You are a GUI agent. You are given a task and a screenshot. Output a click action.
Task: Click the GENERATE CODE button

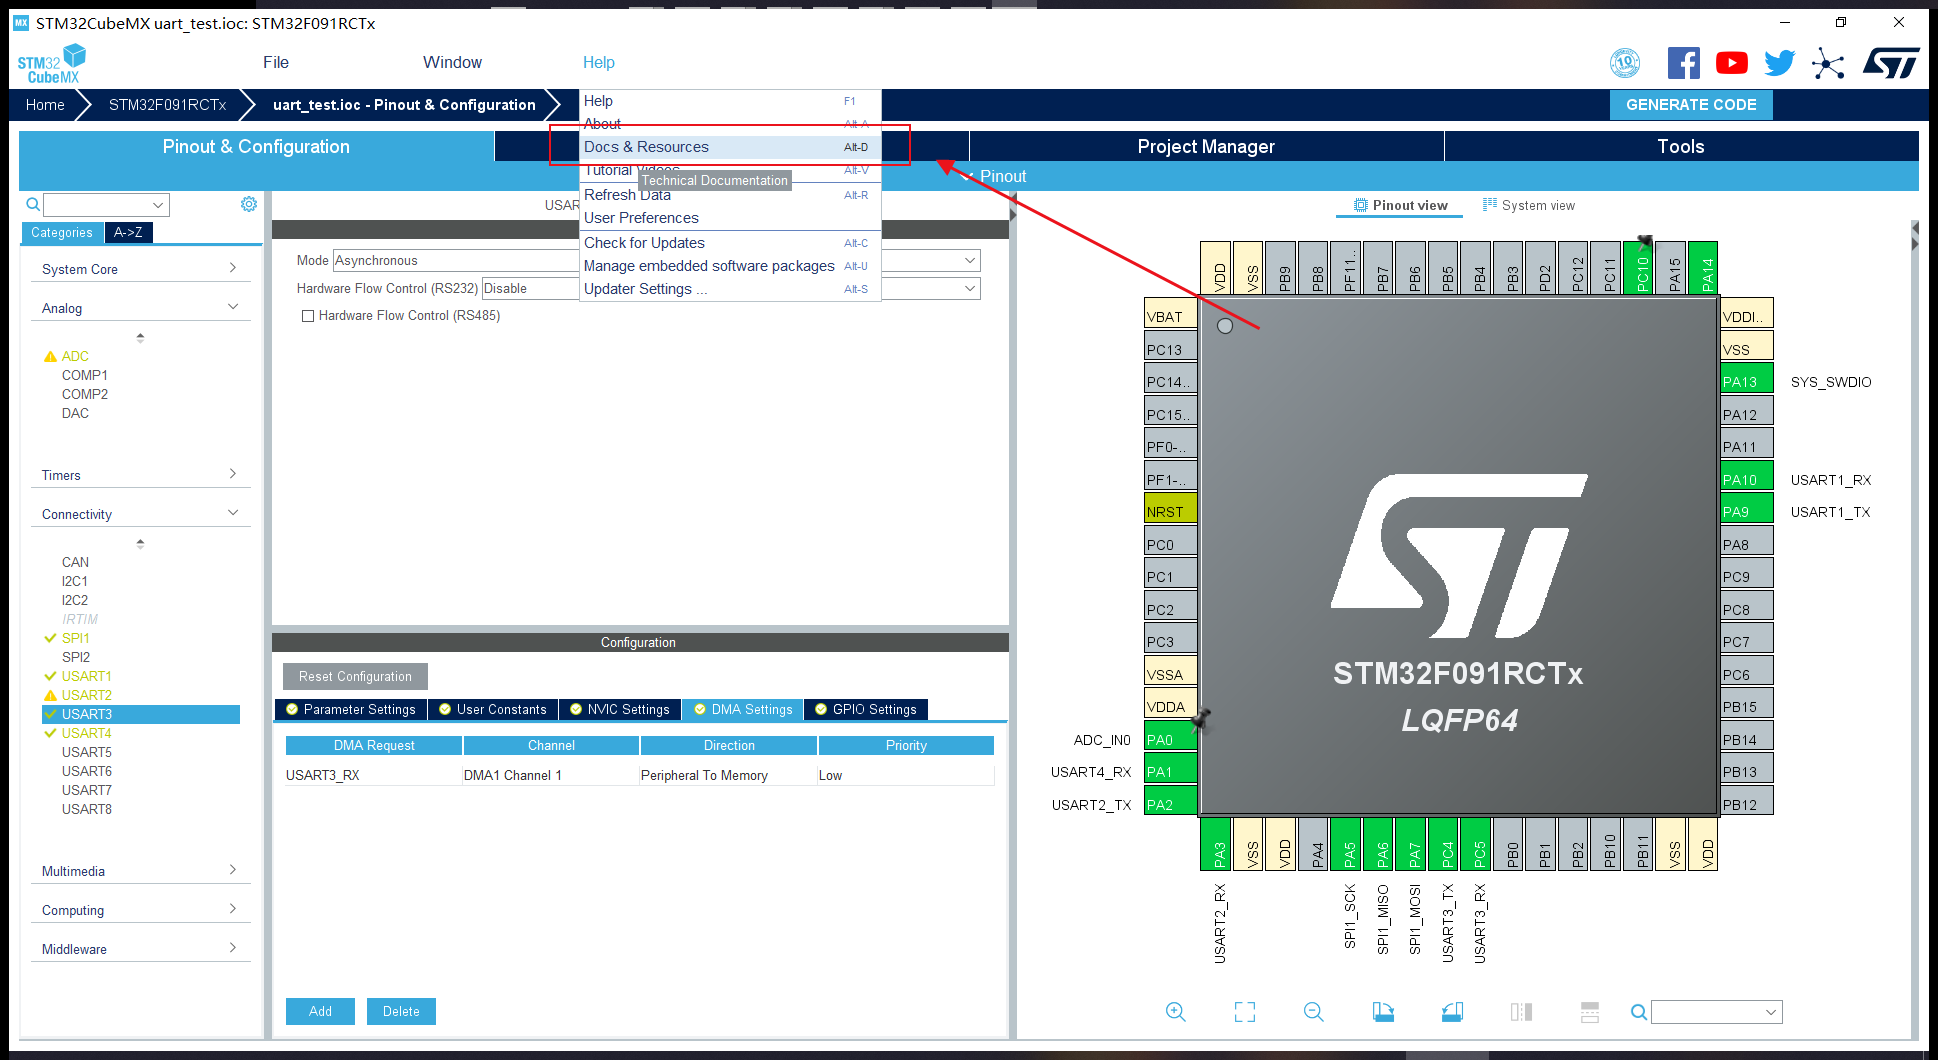[x=1690, y=104]
